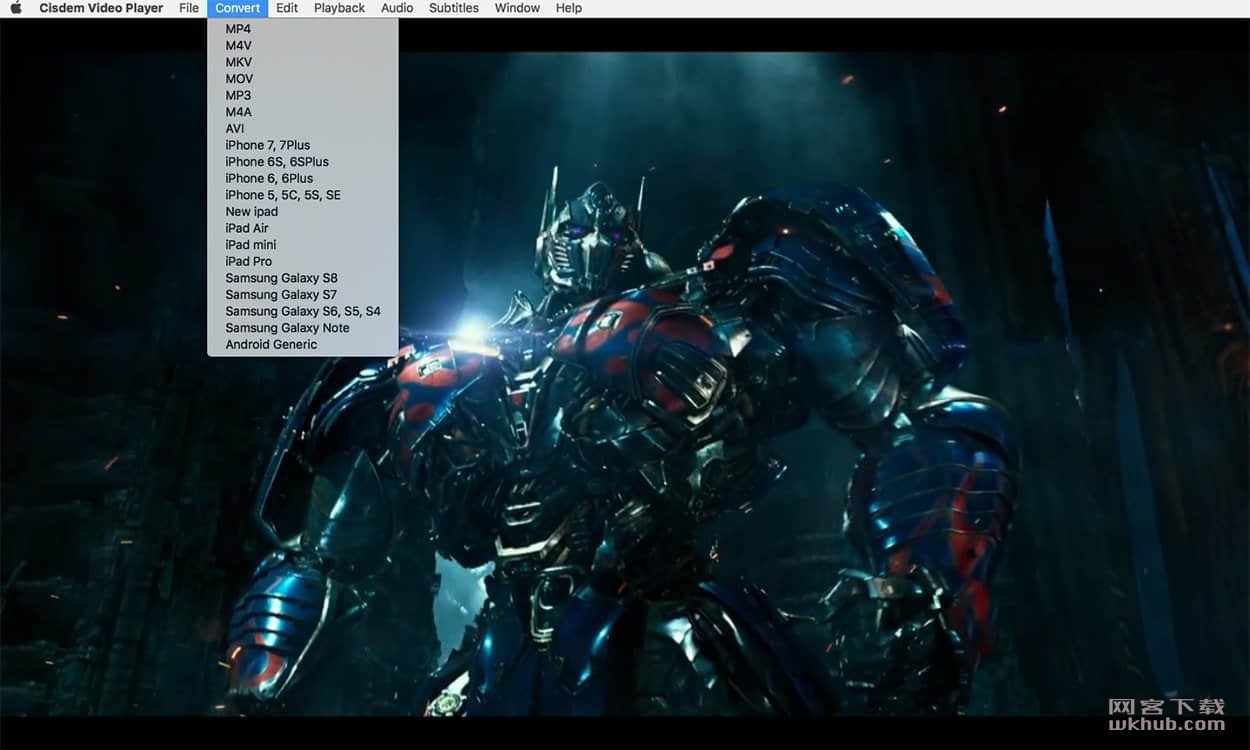Screen dimensions: 1250x750
Task: Close the open Convert menu
Action: [238, 8]
